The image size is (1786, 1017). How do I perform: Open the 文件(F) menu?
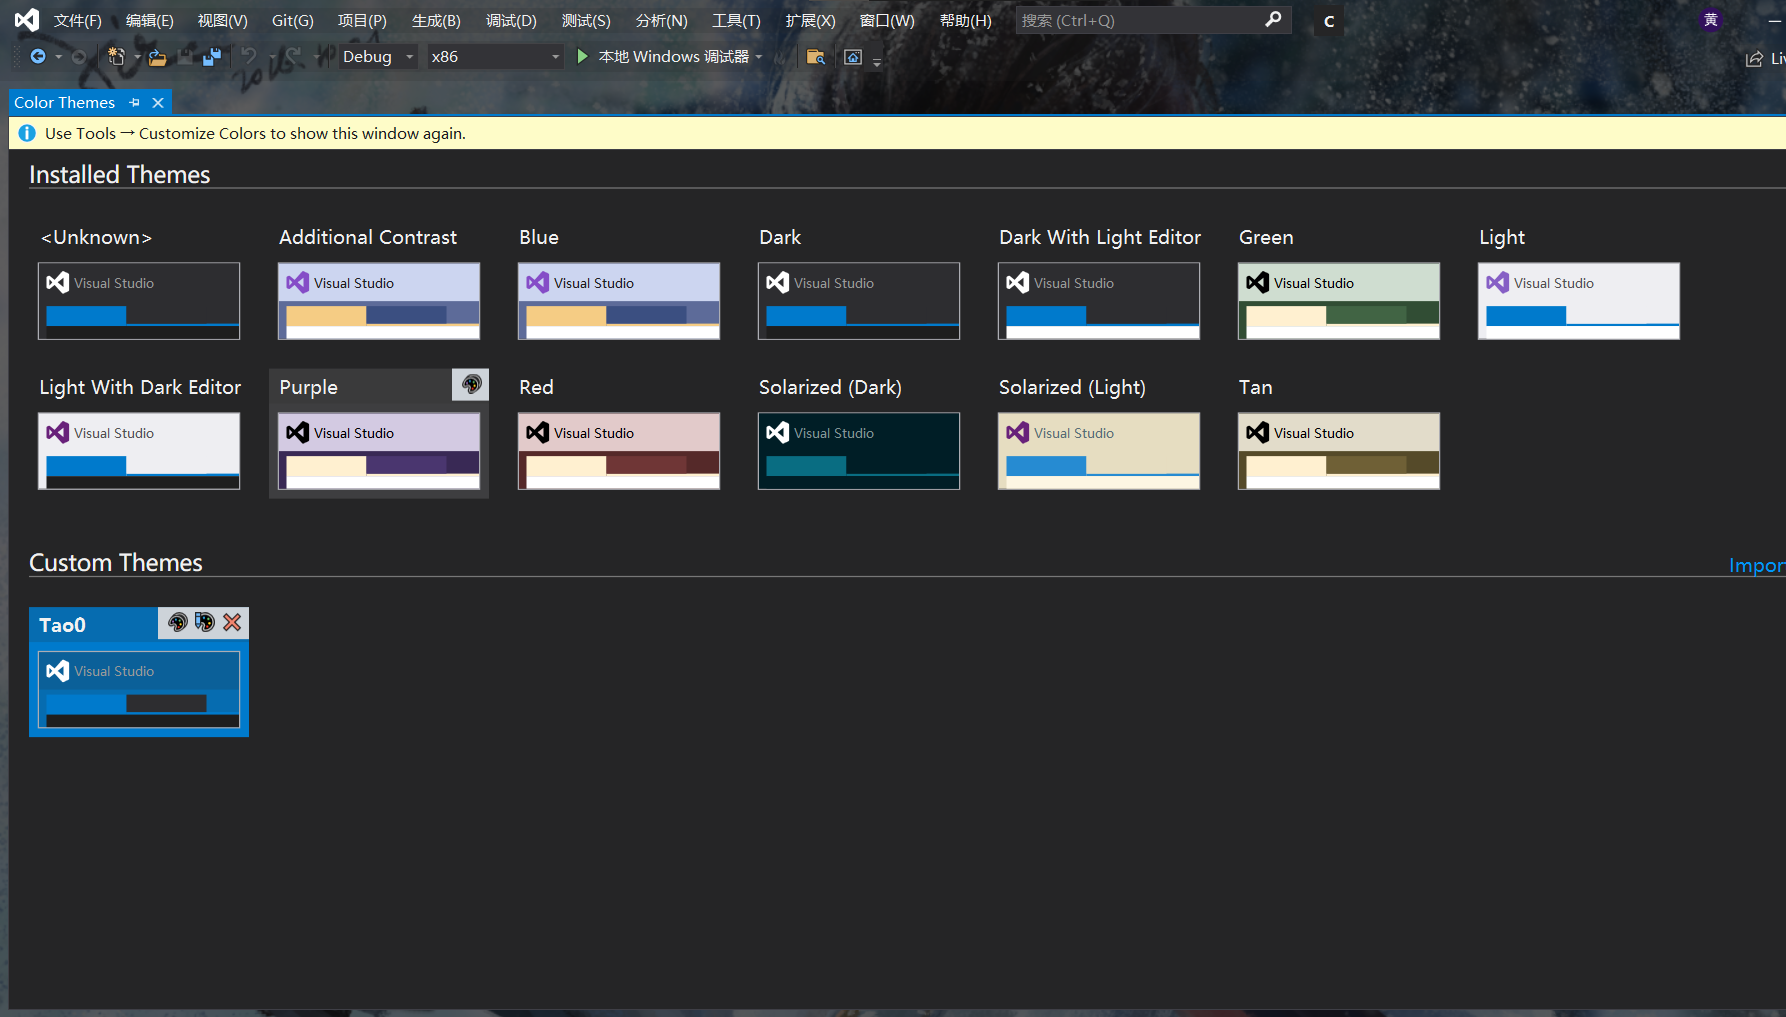[x=78, y=20]
